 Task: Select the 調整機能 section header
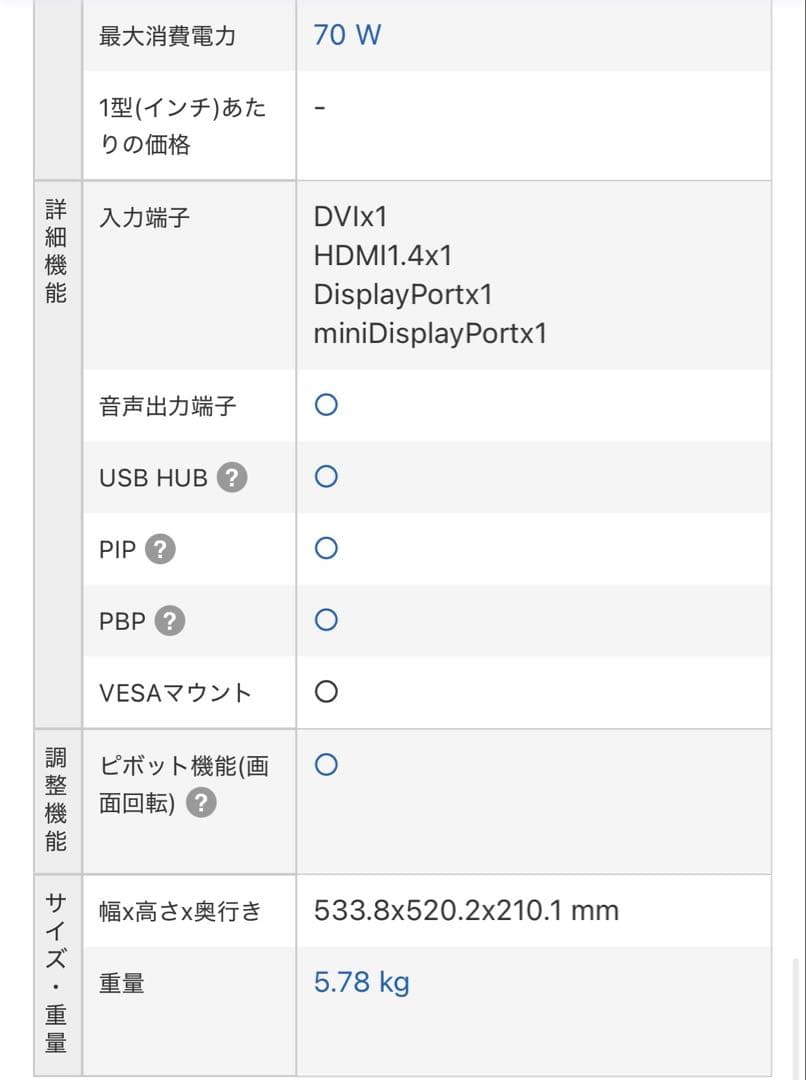pos(57,799)
